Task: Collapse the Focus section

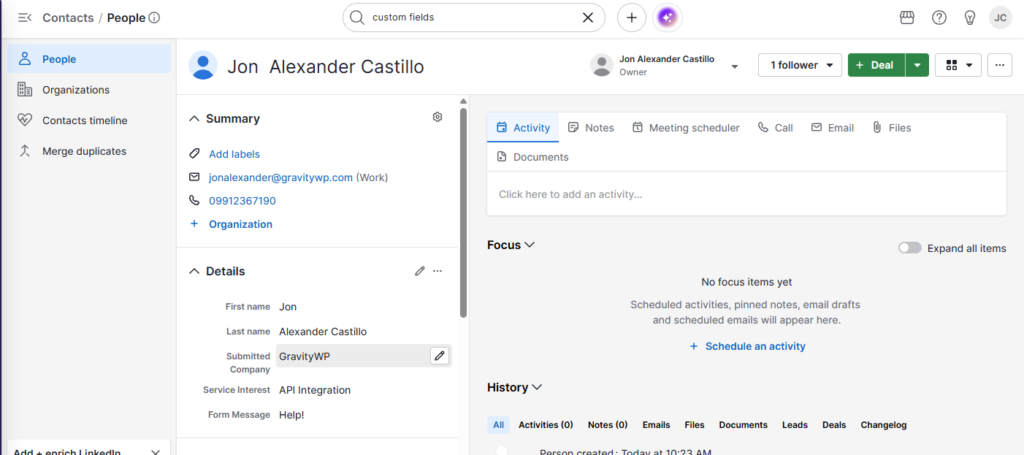Action: click(530, 245)
